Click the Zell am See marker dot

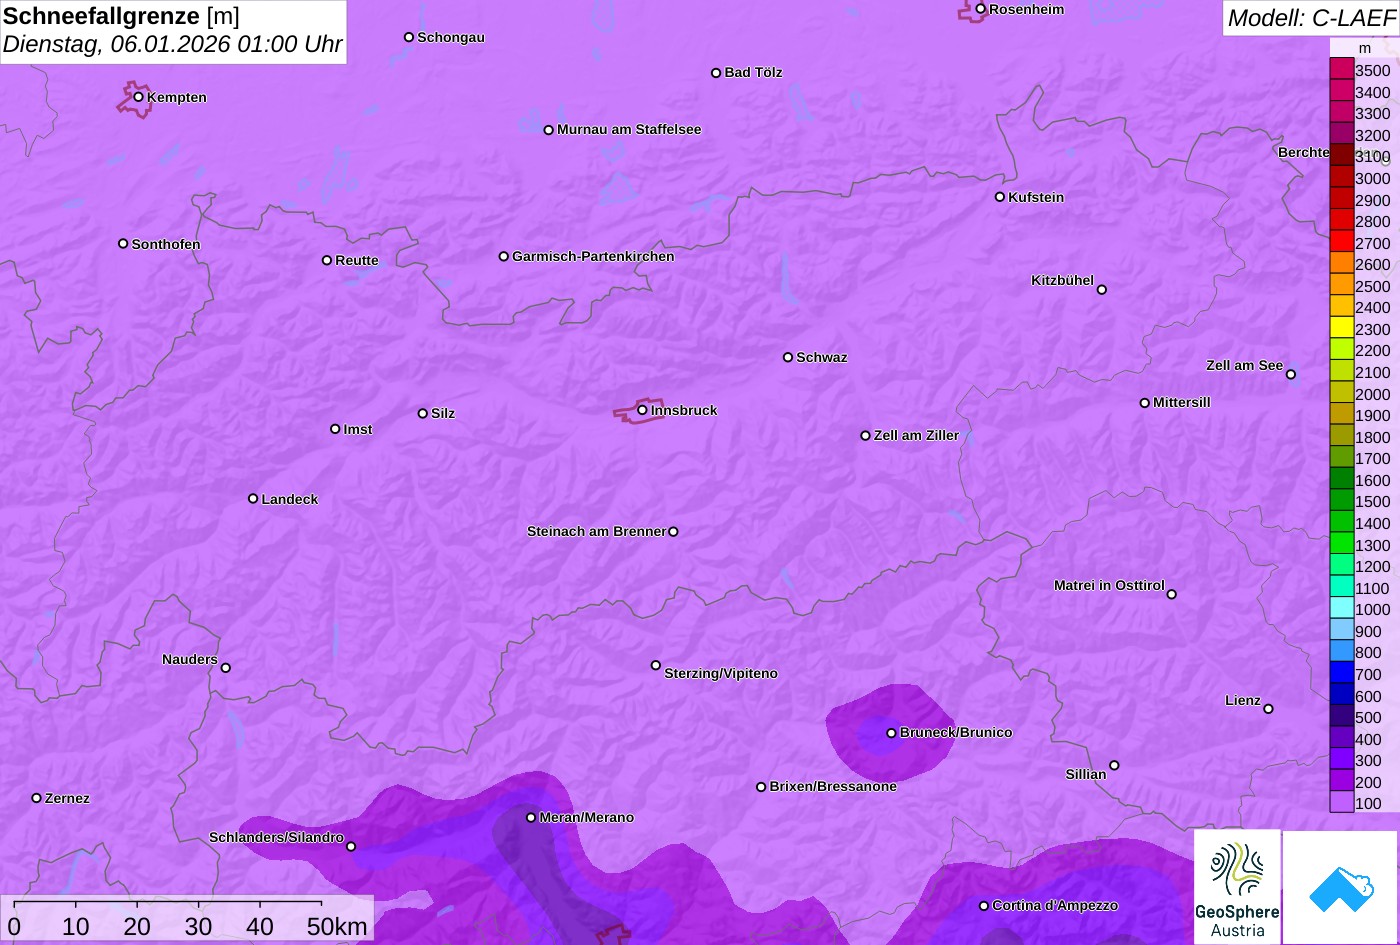coord(1291,375)
